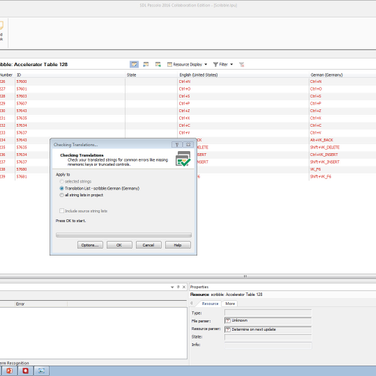Select ID cell '57600'
Viewport: 376px width, 376px height.
coord(70,81)
